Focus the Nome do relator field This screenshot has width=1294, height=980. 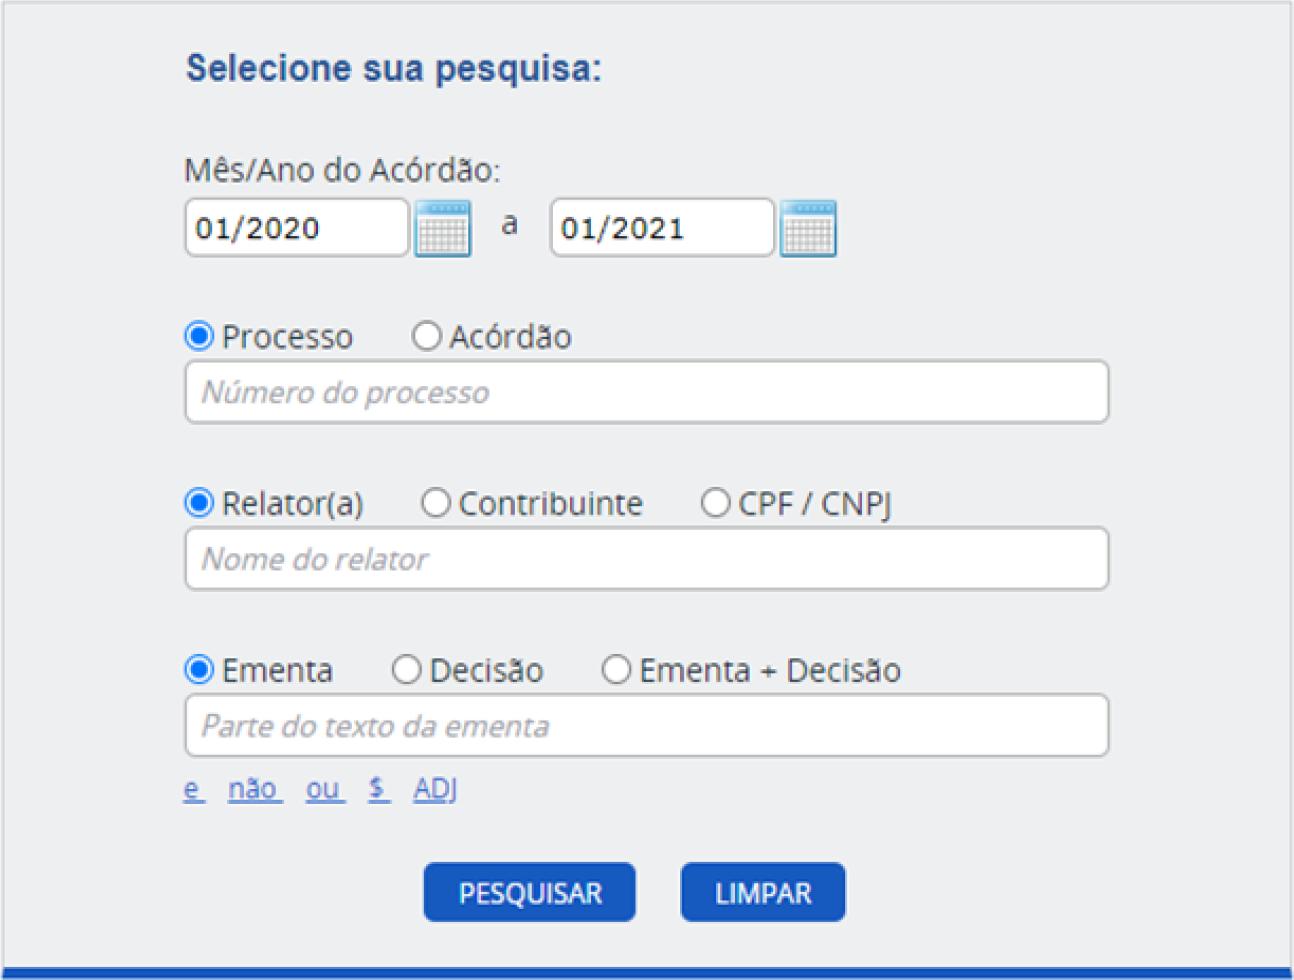pos(646,559)
